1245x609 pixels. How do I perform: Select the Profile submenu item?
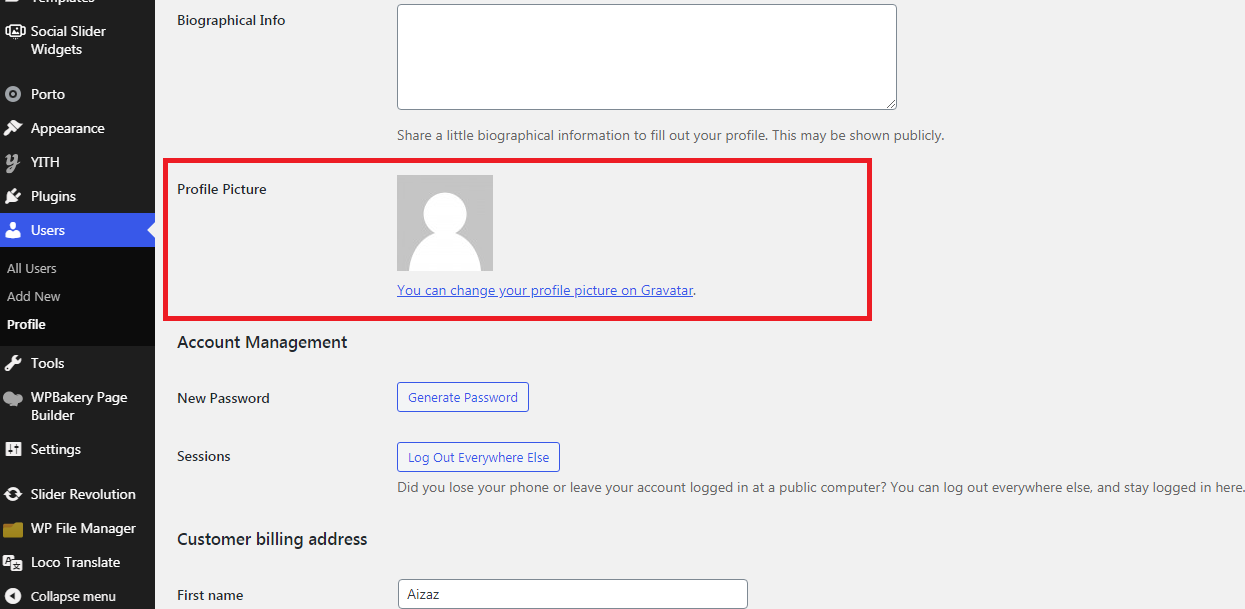tap(26, 324)
